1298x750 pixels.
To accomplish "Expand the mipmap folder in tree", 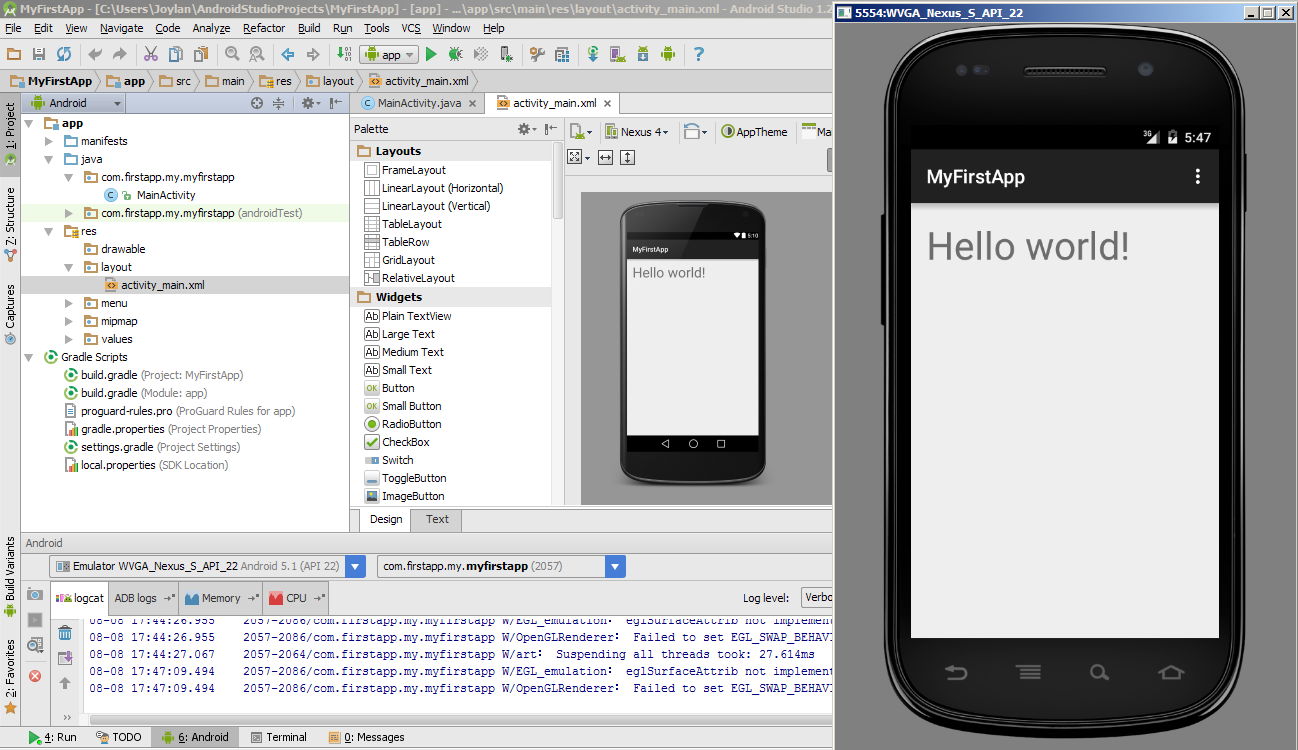I will click(x=68, y=321).
